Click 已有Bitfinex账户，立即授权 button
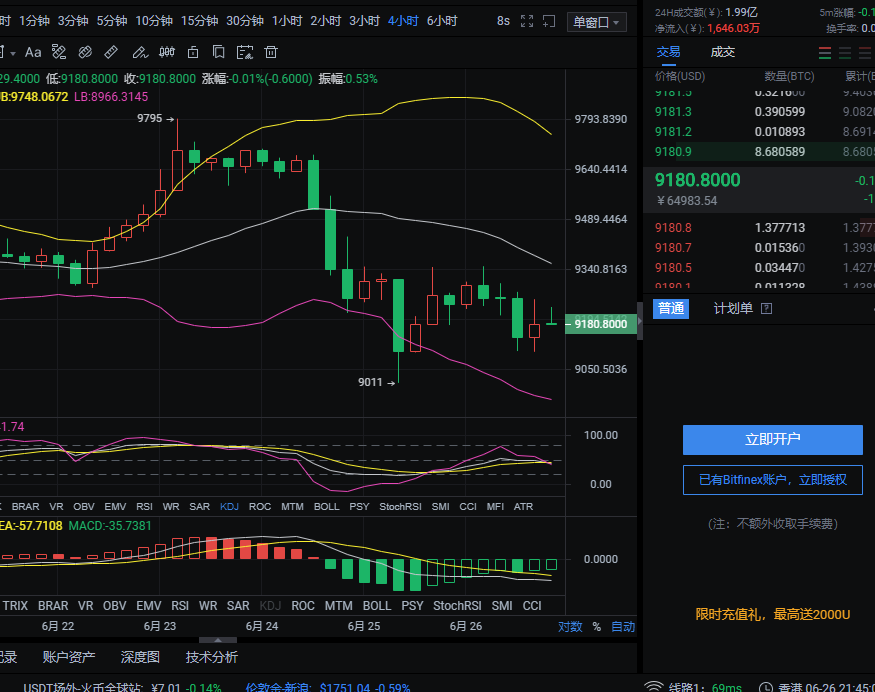The width and height of the screenshot is (875, 692). click(772, 480)
